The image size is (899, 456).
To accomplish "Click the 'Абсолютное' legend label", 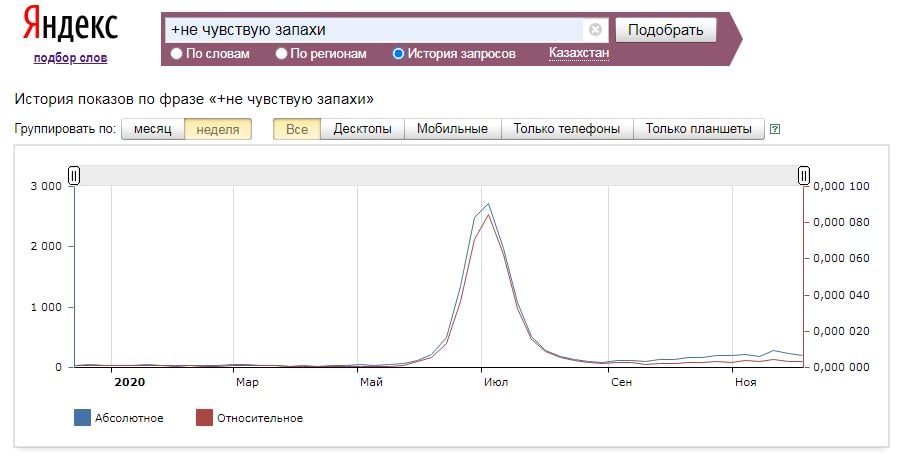I will coord(129,418).
